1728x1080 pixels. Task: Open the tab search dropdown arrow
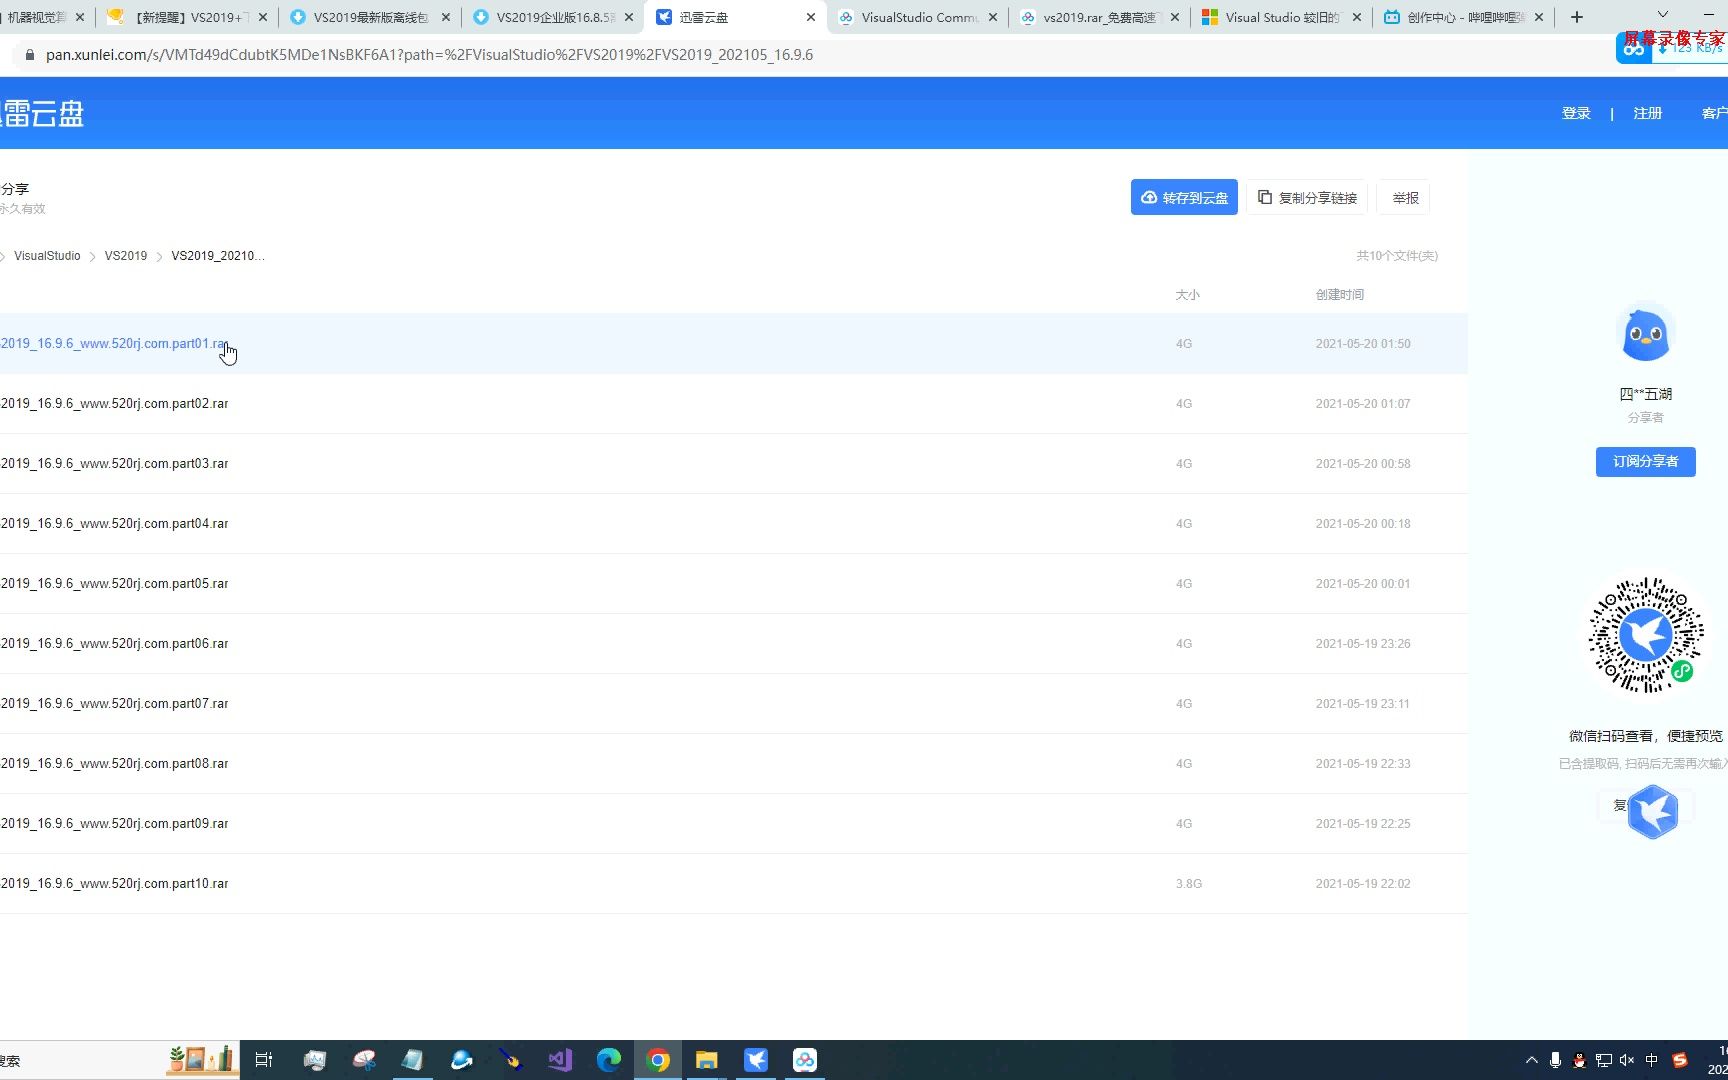pyautogui.click(x=1663, y=14)
